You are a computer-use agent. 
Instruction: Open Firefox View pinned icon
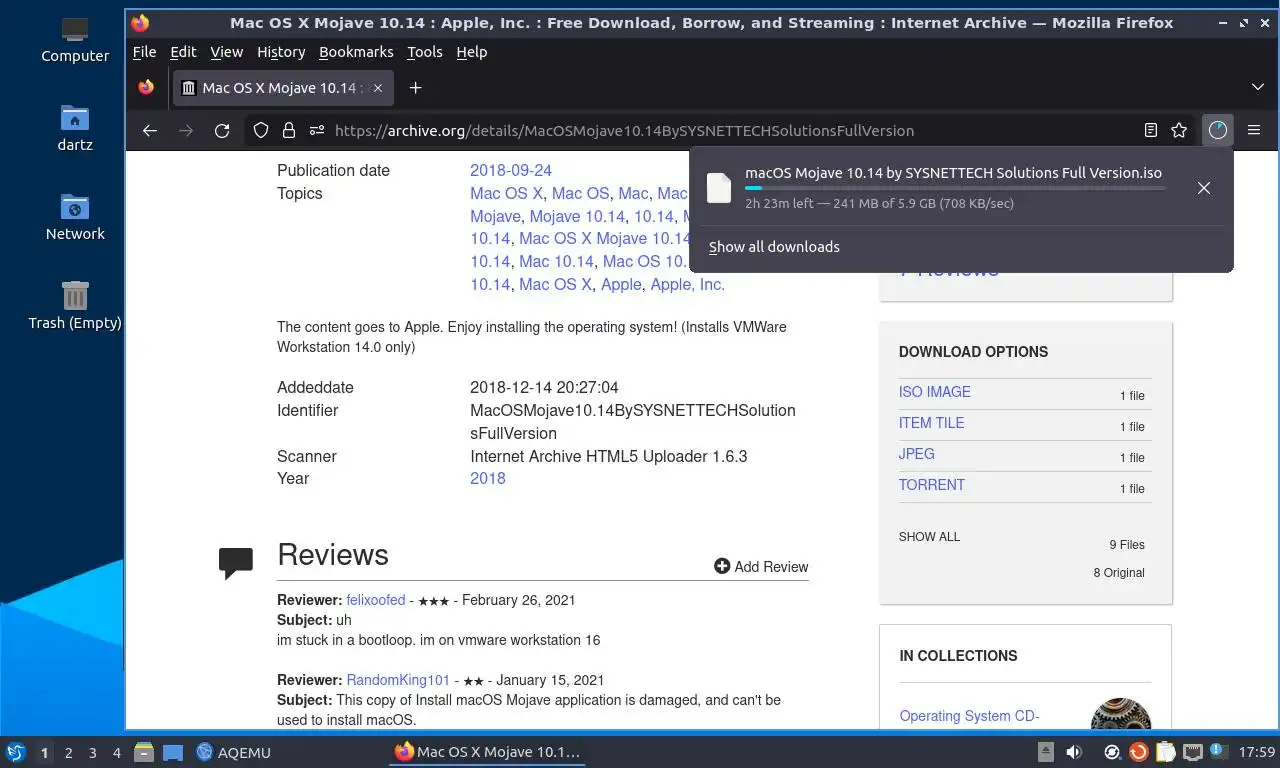pos(146,87)
